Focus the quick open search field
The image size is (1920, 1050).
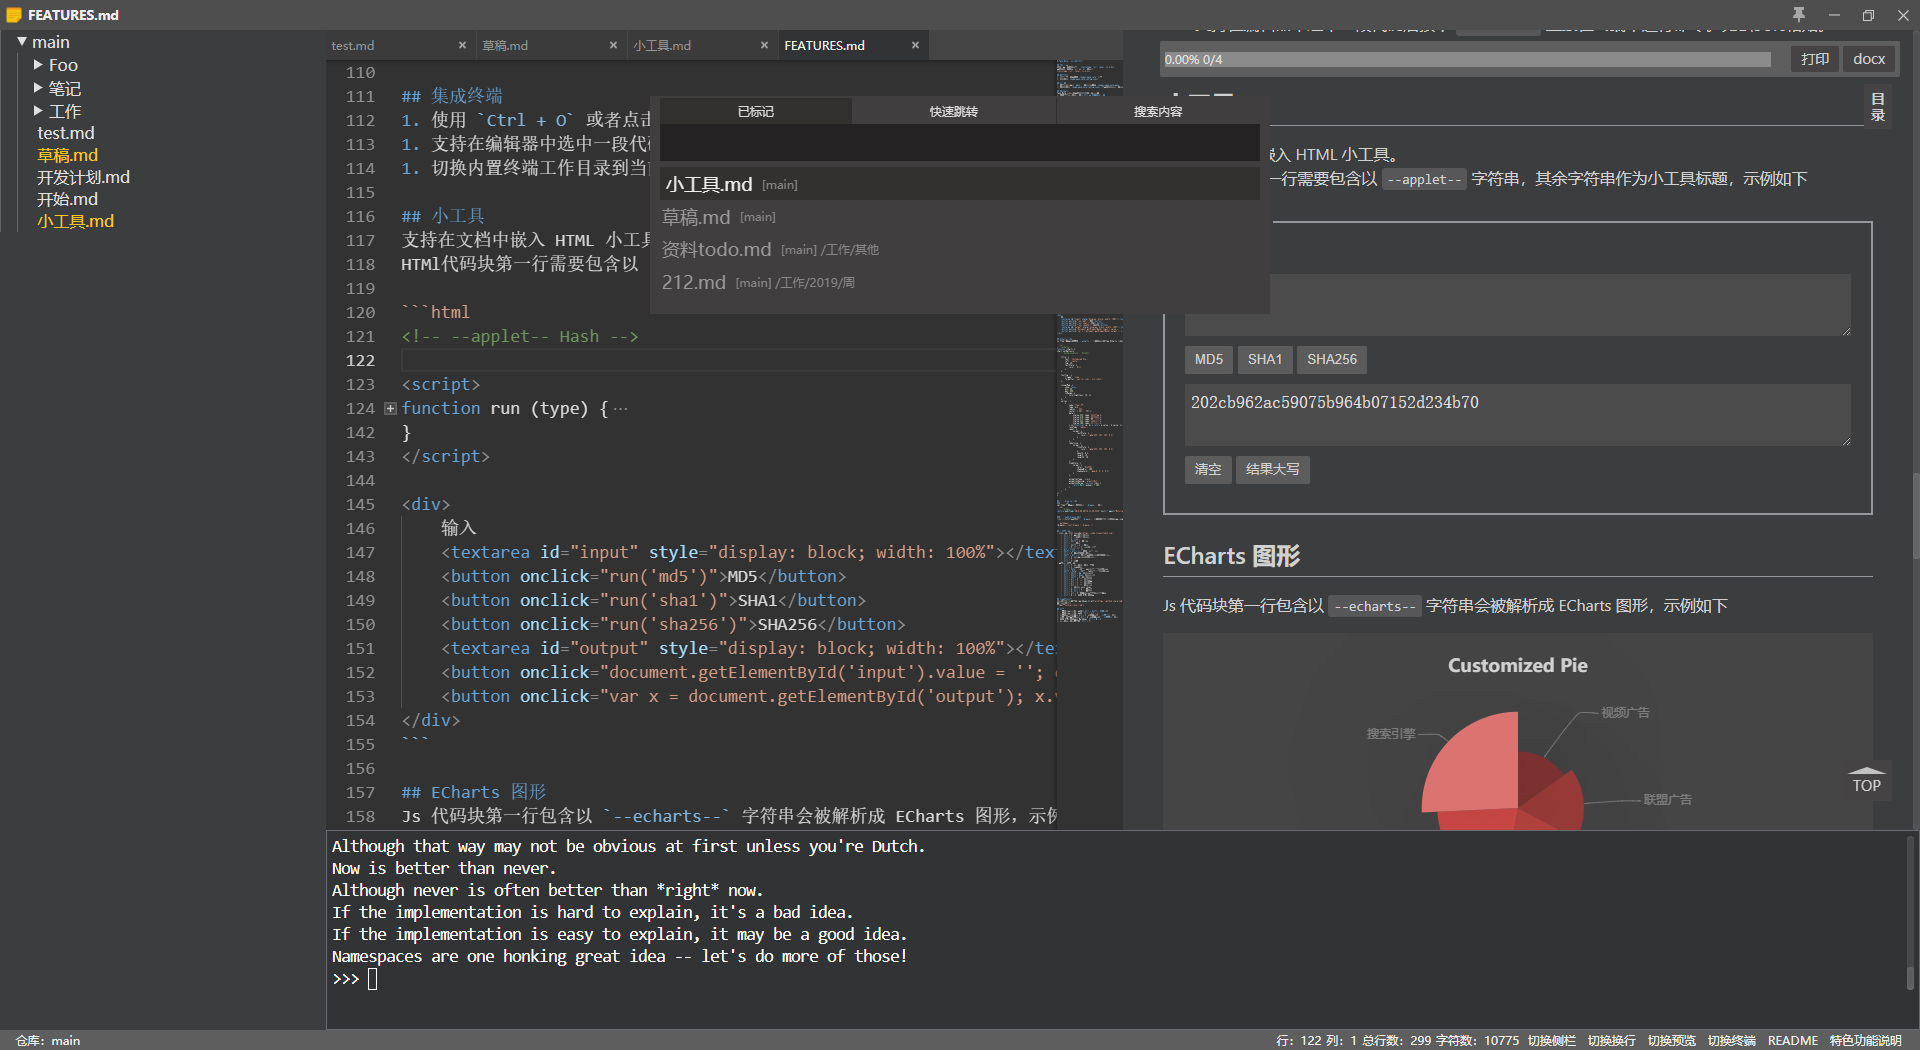pyautogui.click(x=960, y=143)
